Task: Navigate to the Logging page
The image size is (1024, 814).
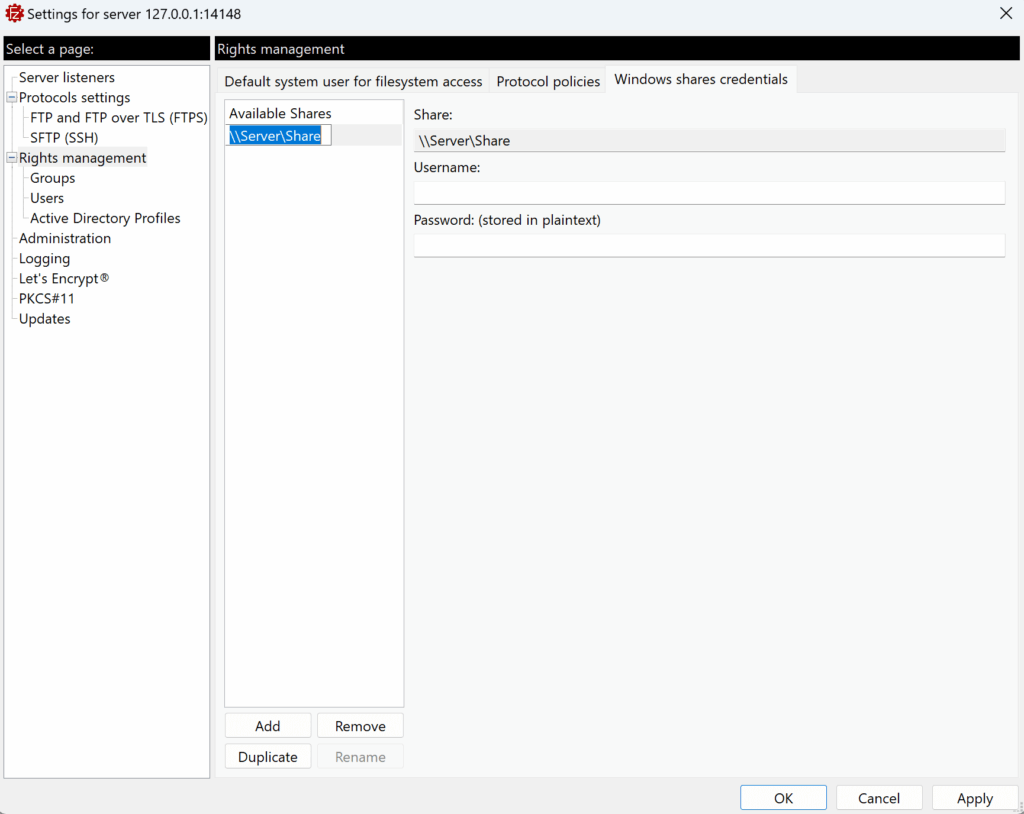Action: click(44, 259)
